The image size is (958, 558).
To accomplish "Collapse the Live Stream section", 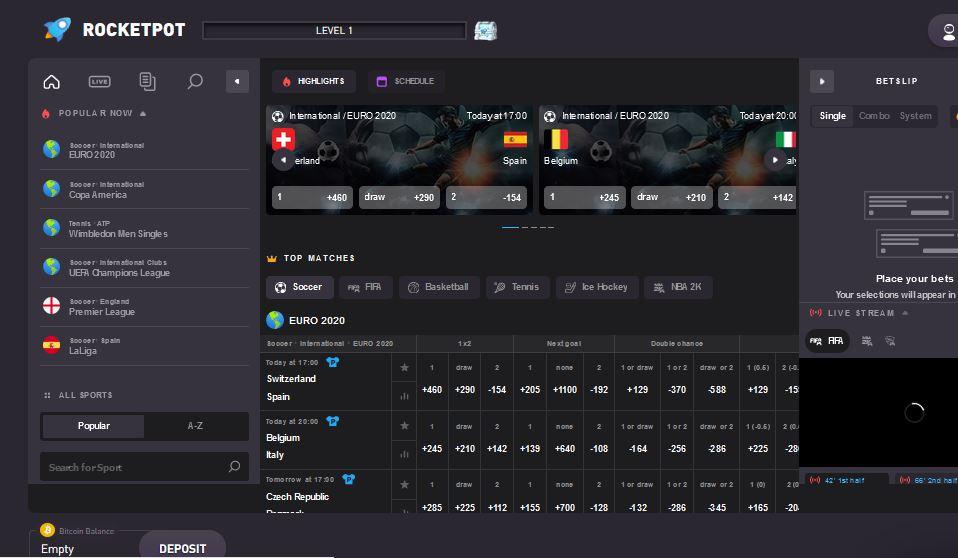I will click(905, 313).
